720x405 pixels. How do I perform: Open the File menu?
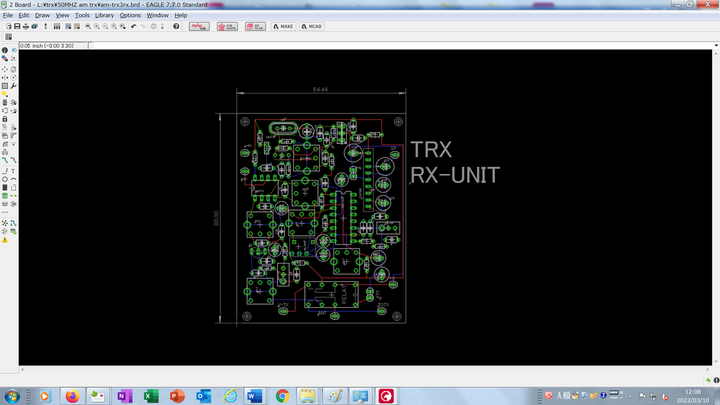[8, 16]
